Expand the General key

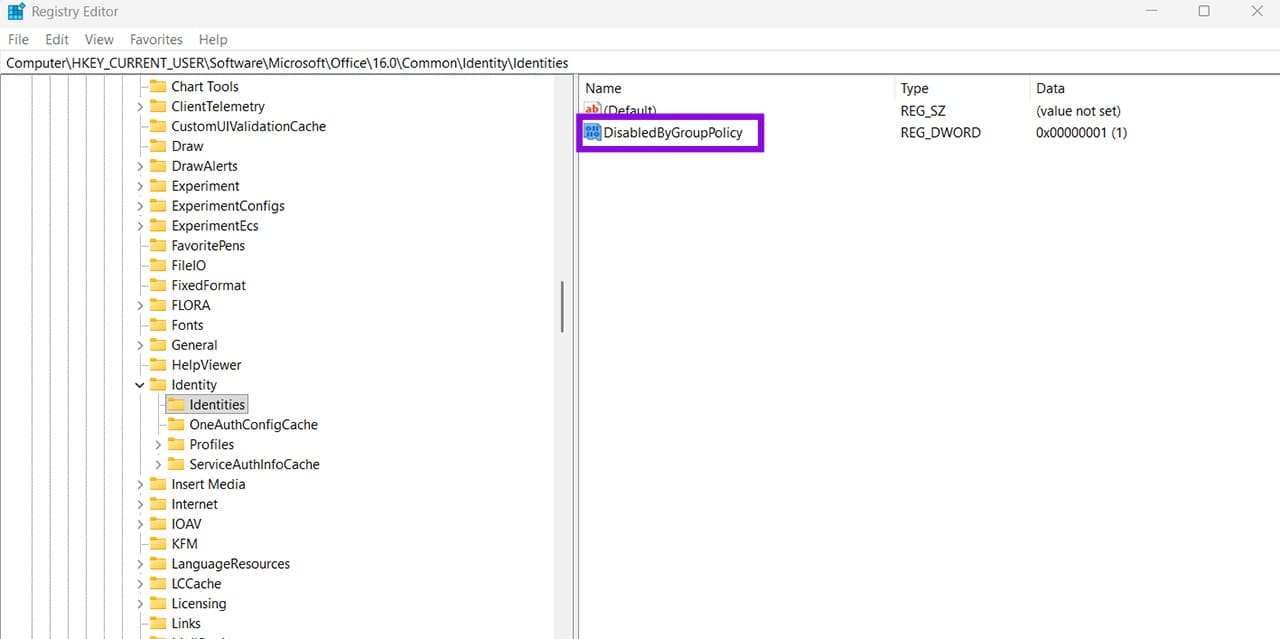140,345
